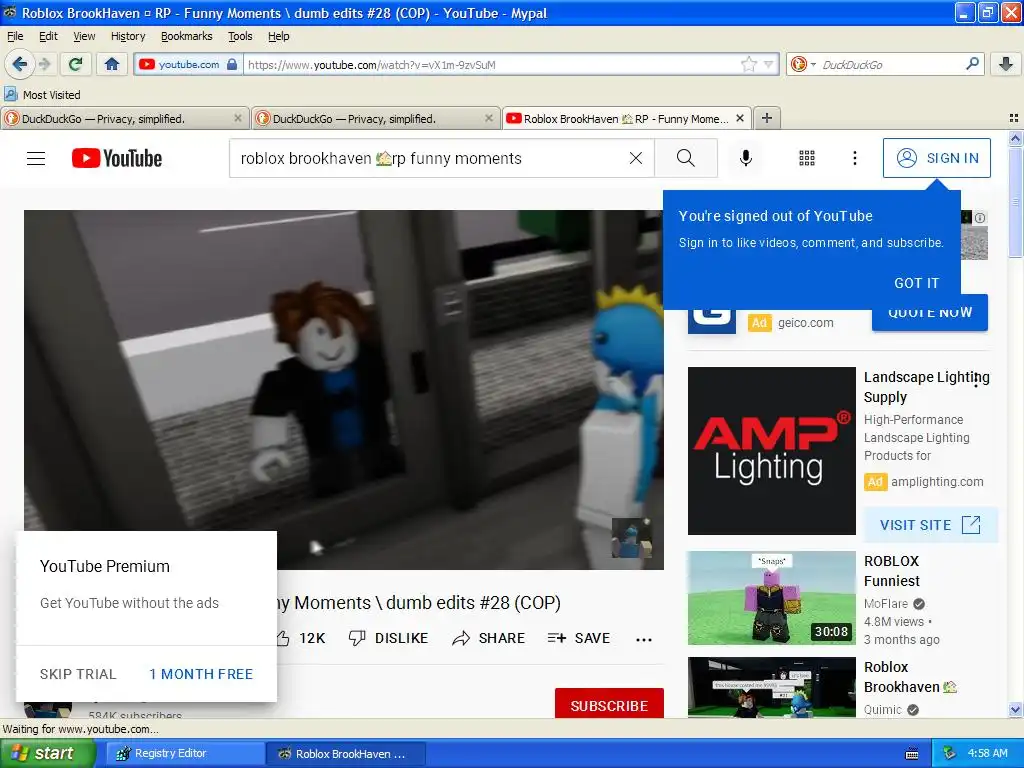The height and width of the screenshot is (768, 1024).
Task: Open the YouTube hamburger guide menu
Action: coord(36,158)
